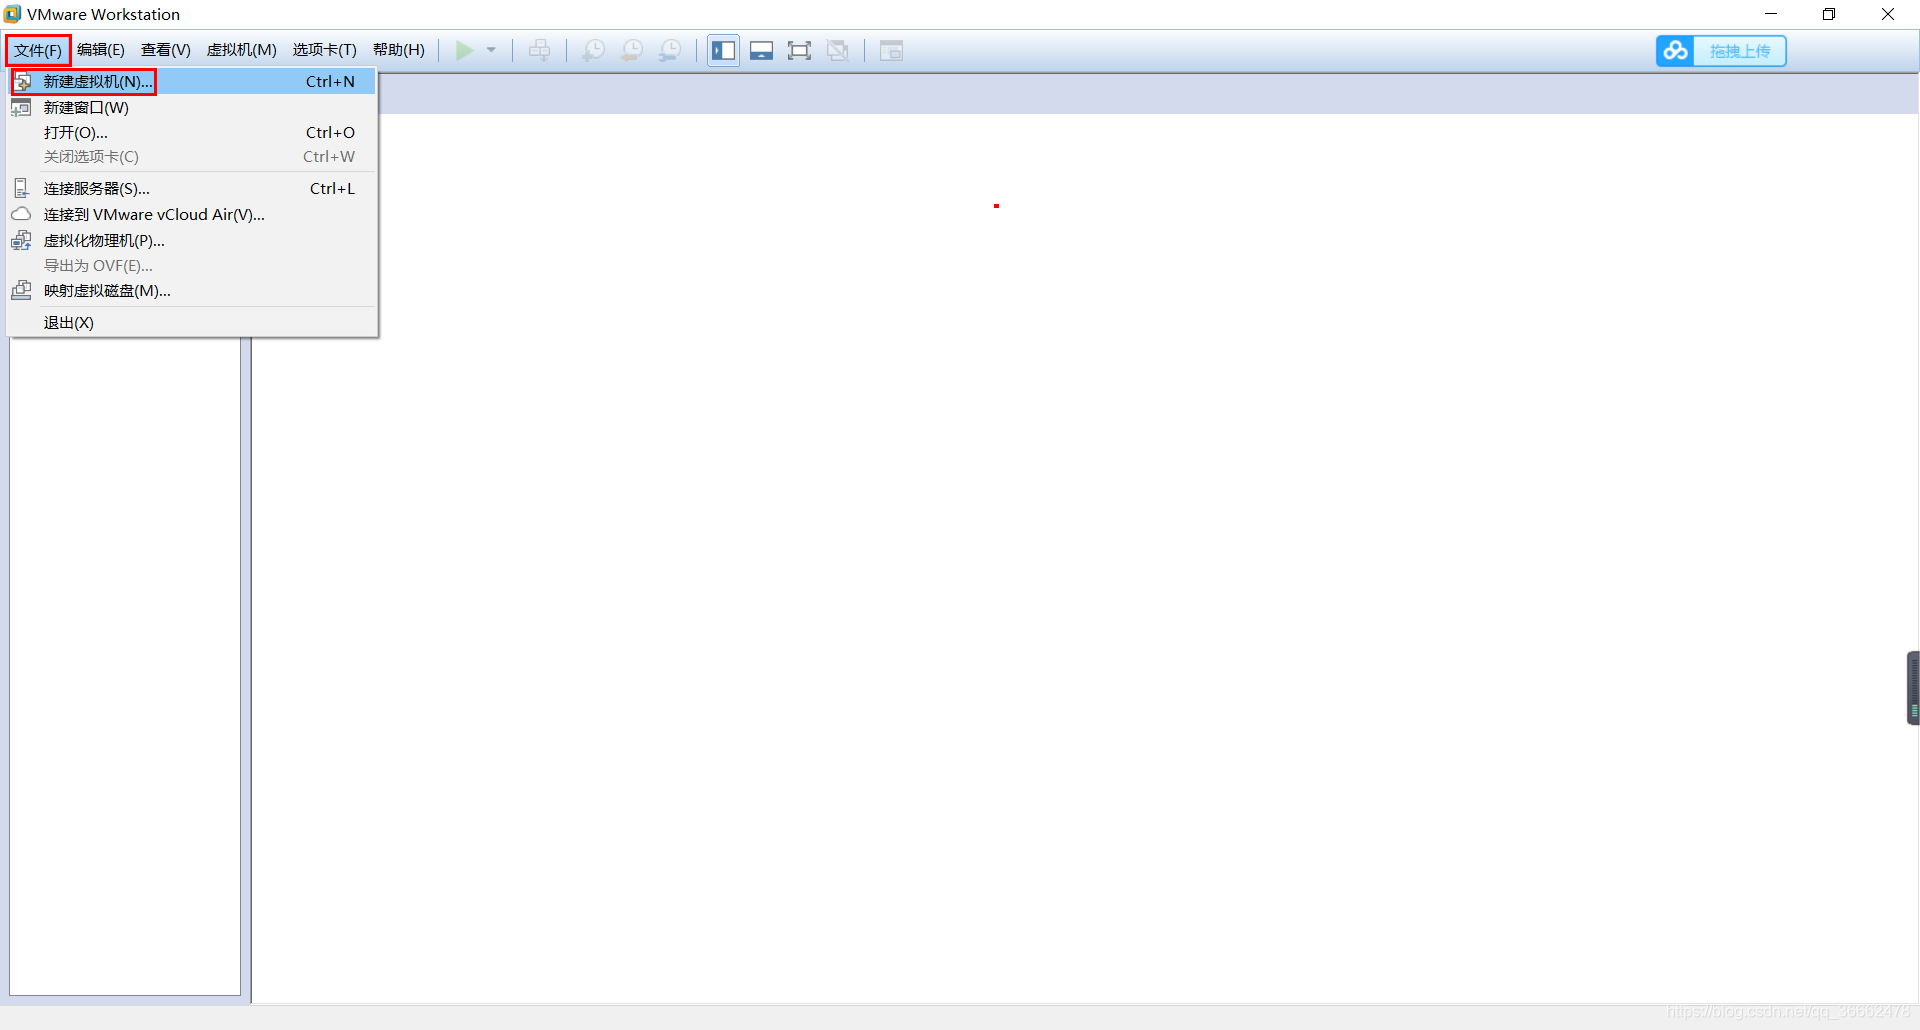The width and height of the screenshot is (1920, 1030).
Task: Open the 虚拟机(M) menu
Action: pyautogui.click(x=242, y=50)
